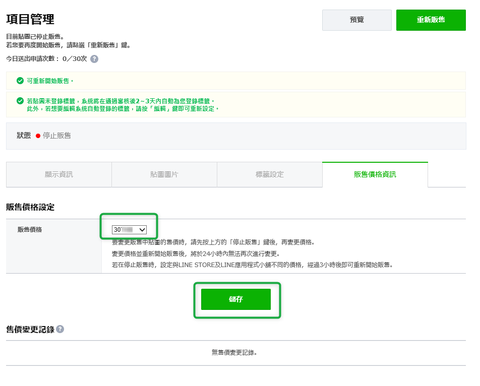Open help icon beside 售價變更記錄

[x=60, y=329]
